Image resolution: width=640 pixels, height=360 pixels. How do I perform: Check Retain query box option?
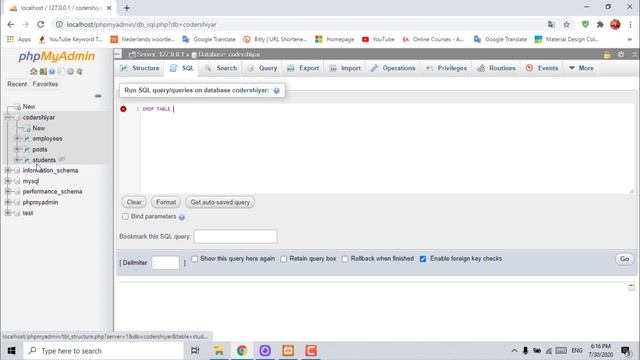[284, 259]
